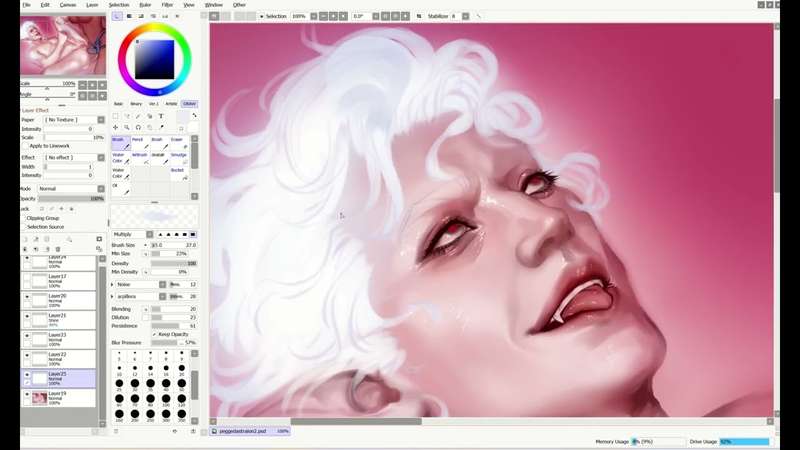
Task: Switch to the Artistic brush tab
Action: pyautogui.click(x=171, y=103)
